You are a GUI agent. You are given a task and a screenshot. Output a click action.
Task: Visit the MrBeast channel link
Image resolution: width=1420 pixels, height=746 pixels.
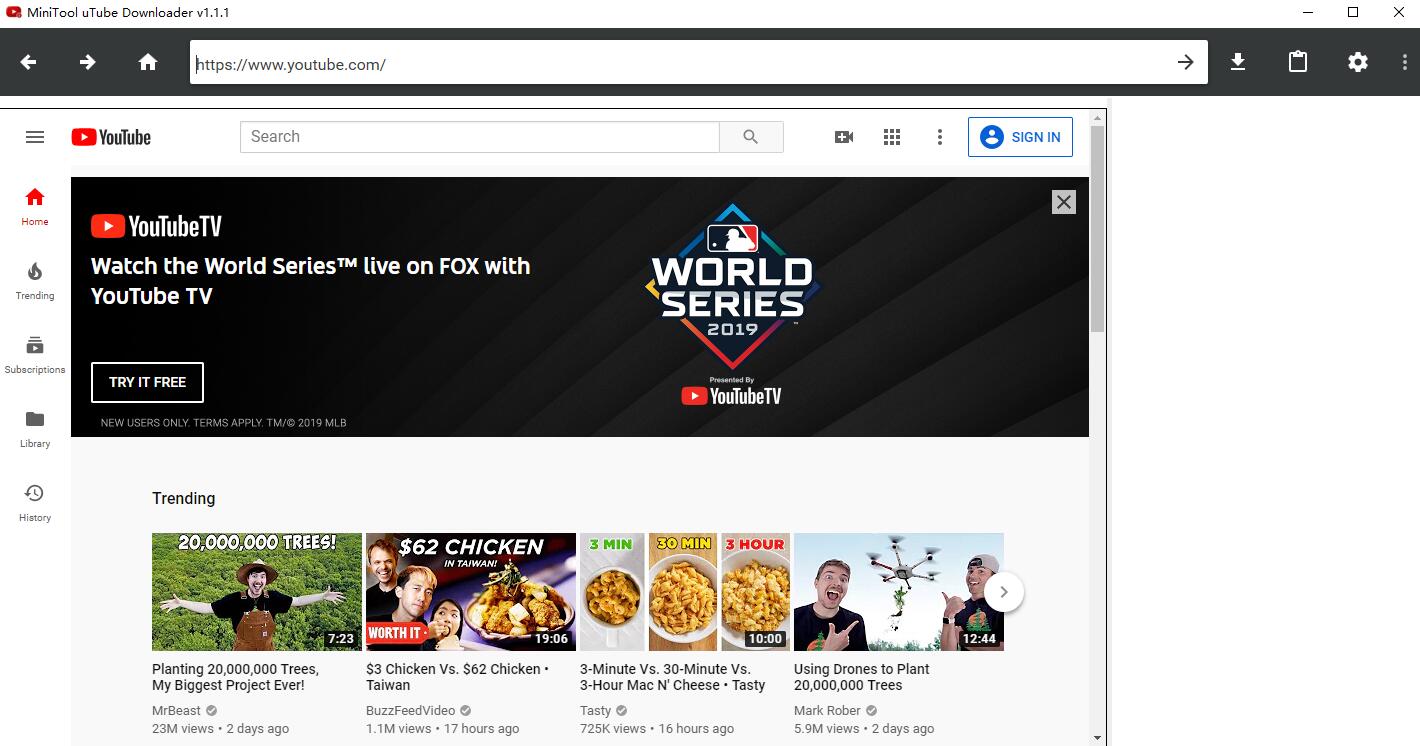click(176, 711)
